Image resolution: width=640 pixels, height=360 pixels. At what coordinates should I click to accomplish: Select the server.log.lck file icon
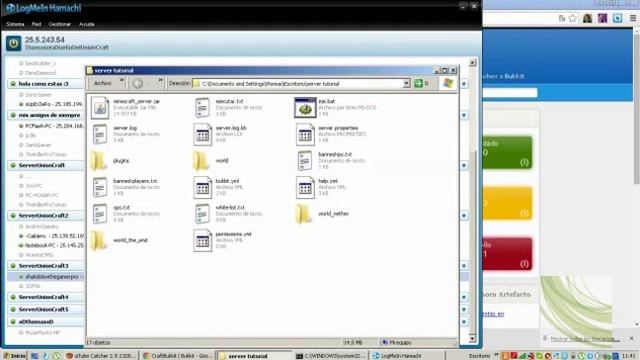tap(202, 134)
